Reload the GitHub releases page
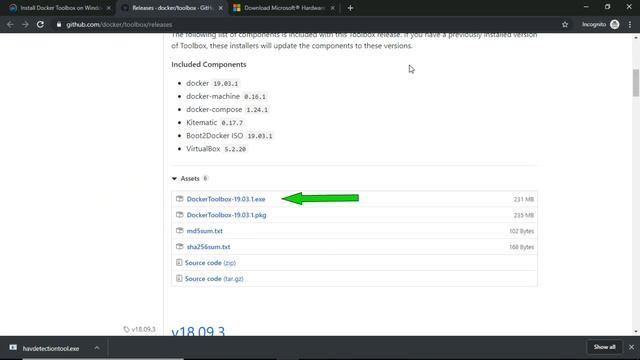 (x=40, y=24)
